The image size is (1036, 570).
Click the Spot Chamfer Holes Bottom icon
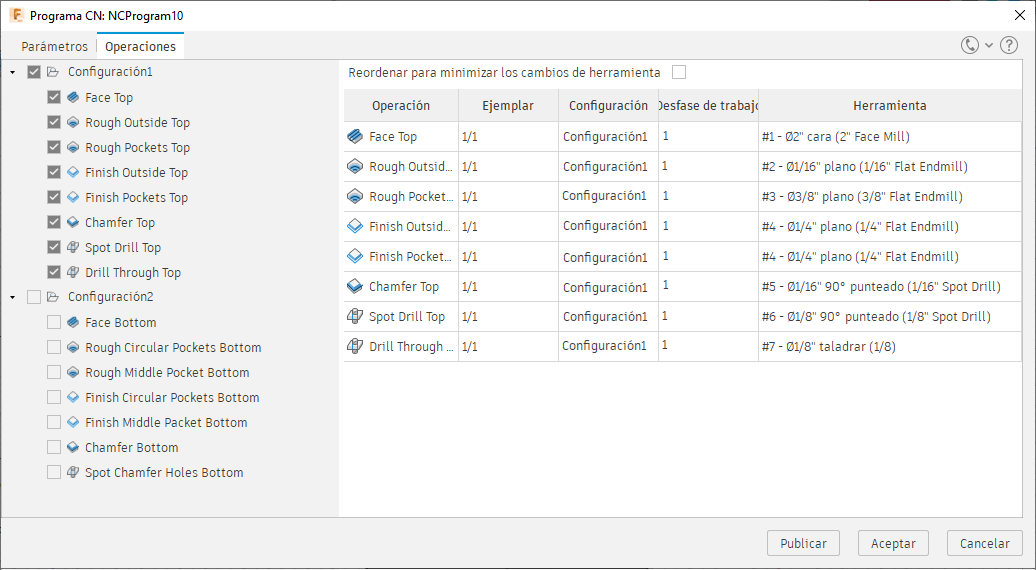pyautogui.click(x=73, y=472)
